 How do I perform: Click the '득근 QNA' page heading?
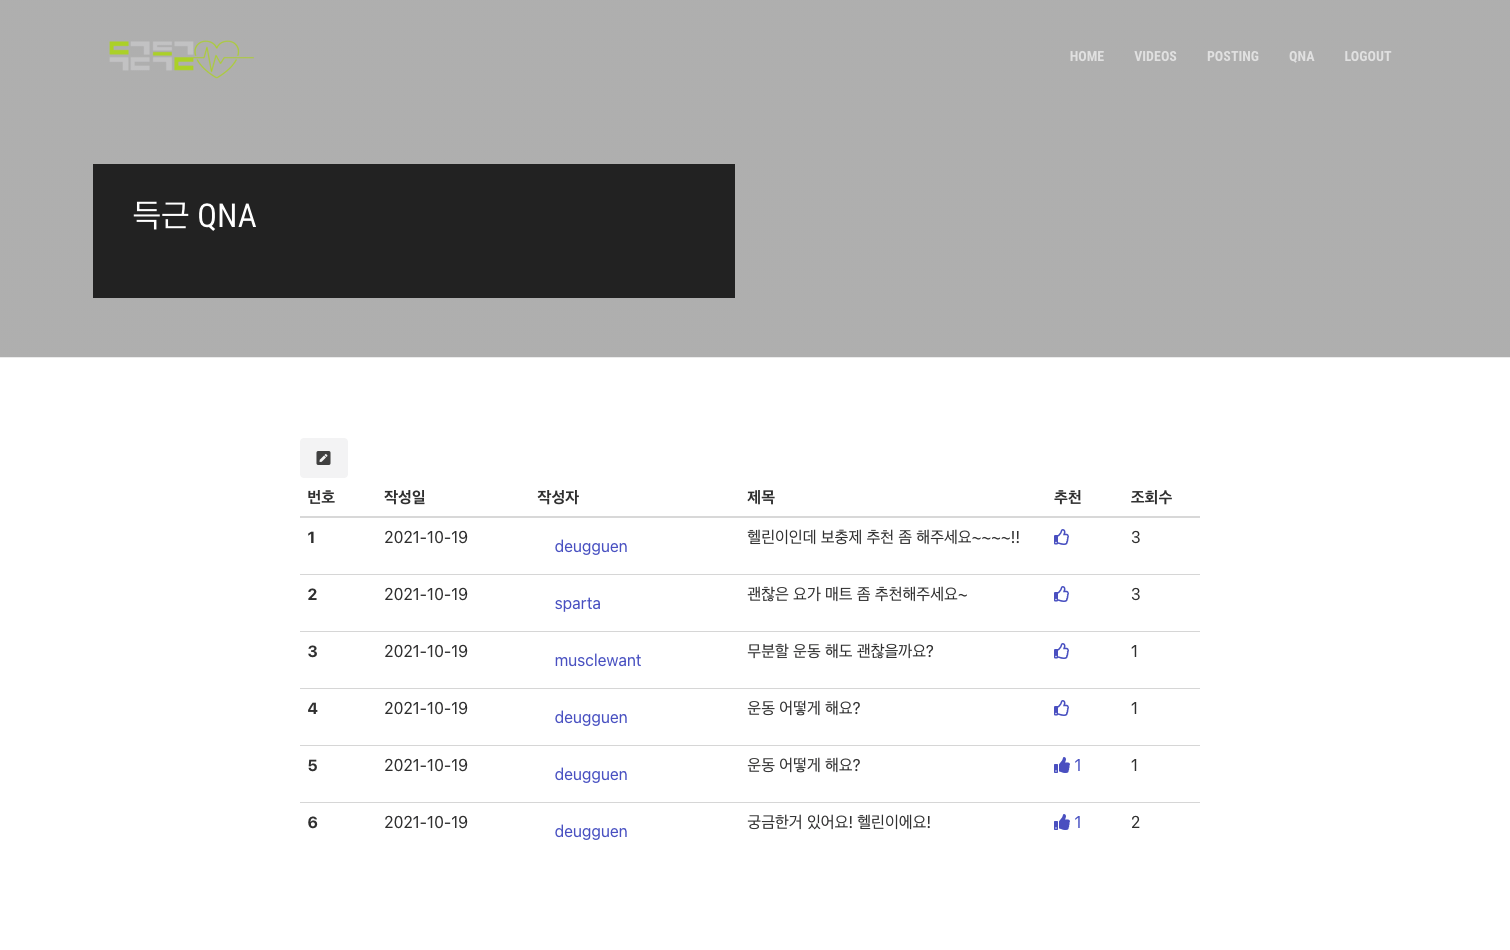pyautogui.click(x=195, y=215)
